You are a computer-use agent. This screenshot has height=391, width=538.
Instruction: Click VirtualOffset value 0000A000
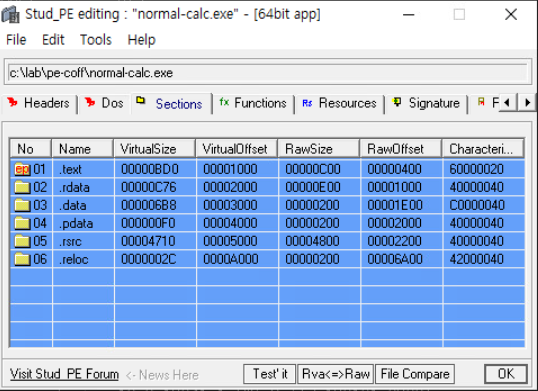click(x=231, y=259)
